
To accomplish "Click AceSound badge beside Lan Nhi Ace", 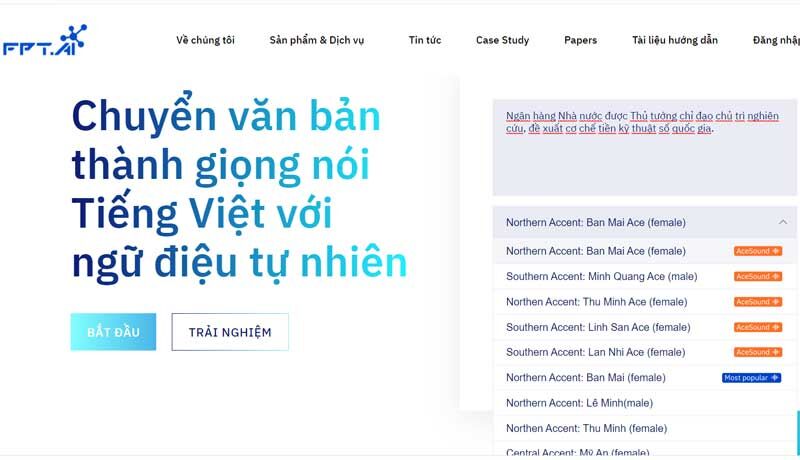I will (758, 352).
